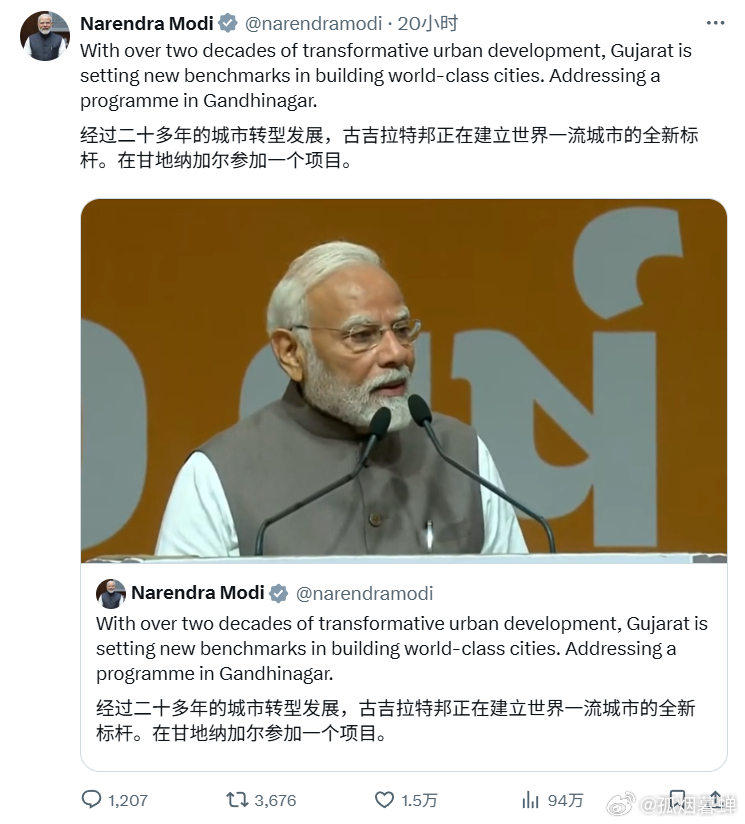Open the quoted tweet English text
This screenshot has height=824, width=745.
[x=402, y=648]
